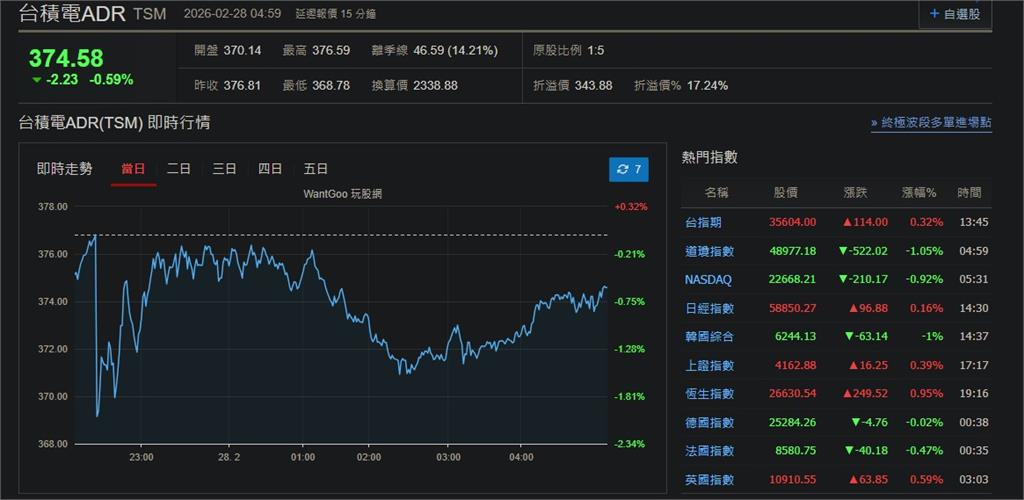Switch to the 三日 chart tab
The height and width of the screenshot is (500, 1024).
pos(225,169)
